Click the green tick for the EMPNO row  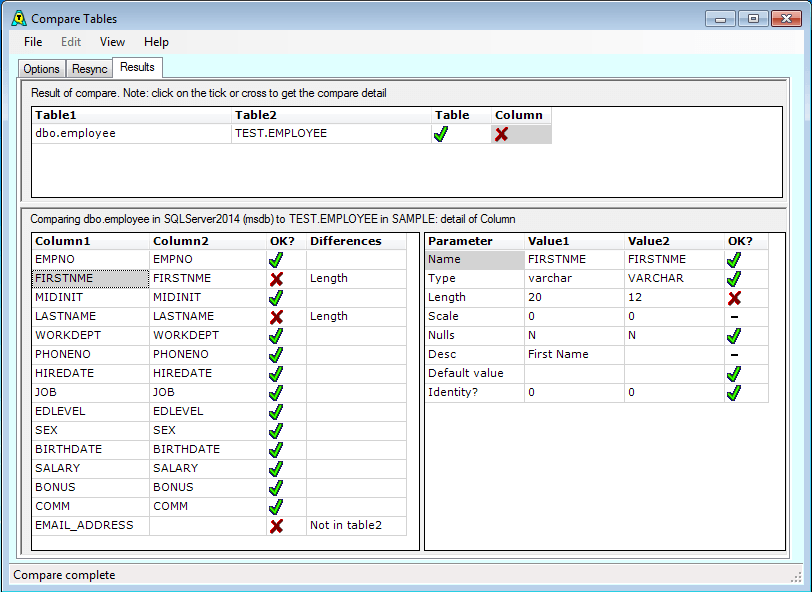[x=276, y=259]
